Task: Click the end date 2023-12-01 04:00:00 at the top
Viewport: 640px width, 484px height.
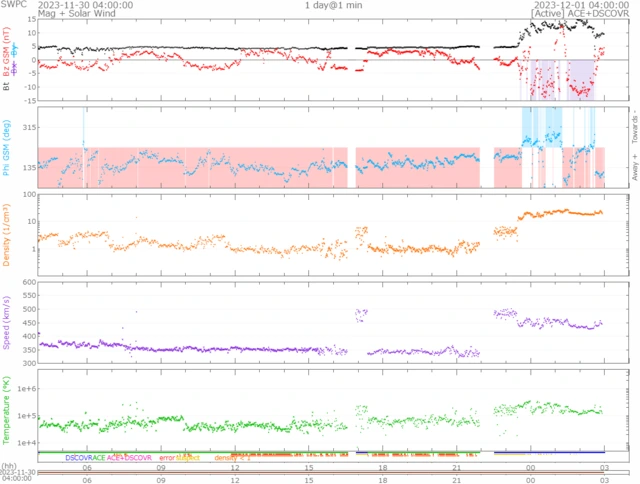Action: (x=568, y=5)
